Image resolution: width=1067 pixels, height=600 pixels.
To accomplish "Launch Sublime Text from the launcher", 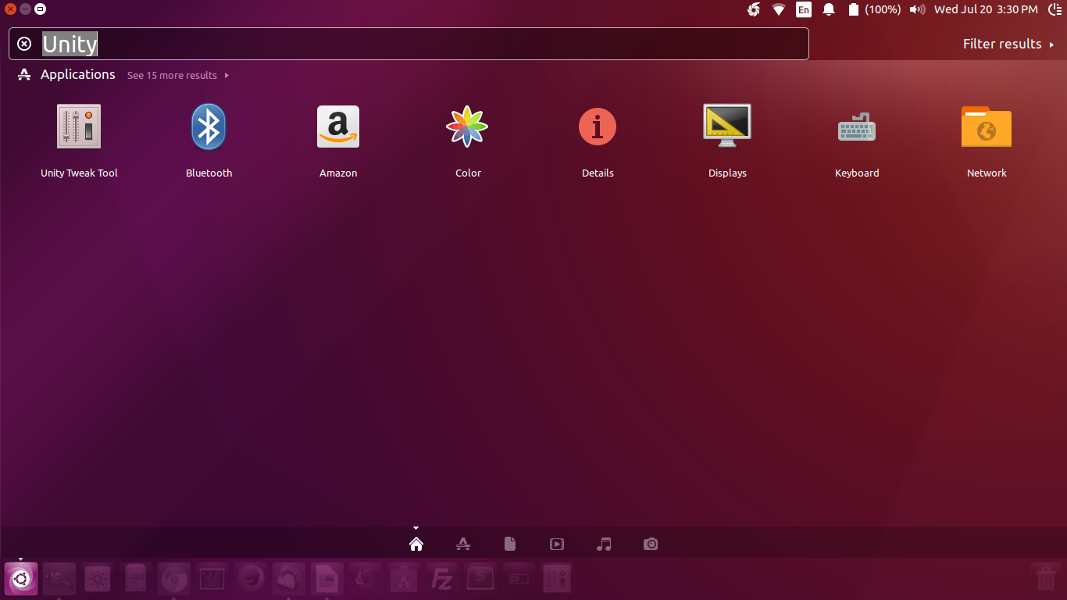I will click(480, 579).
